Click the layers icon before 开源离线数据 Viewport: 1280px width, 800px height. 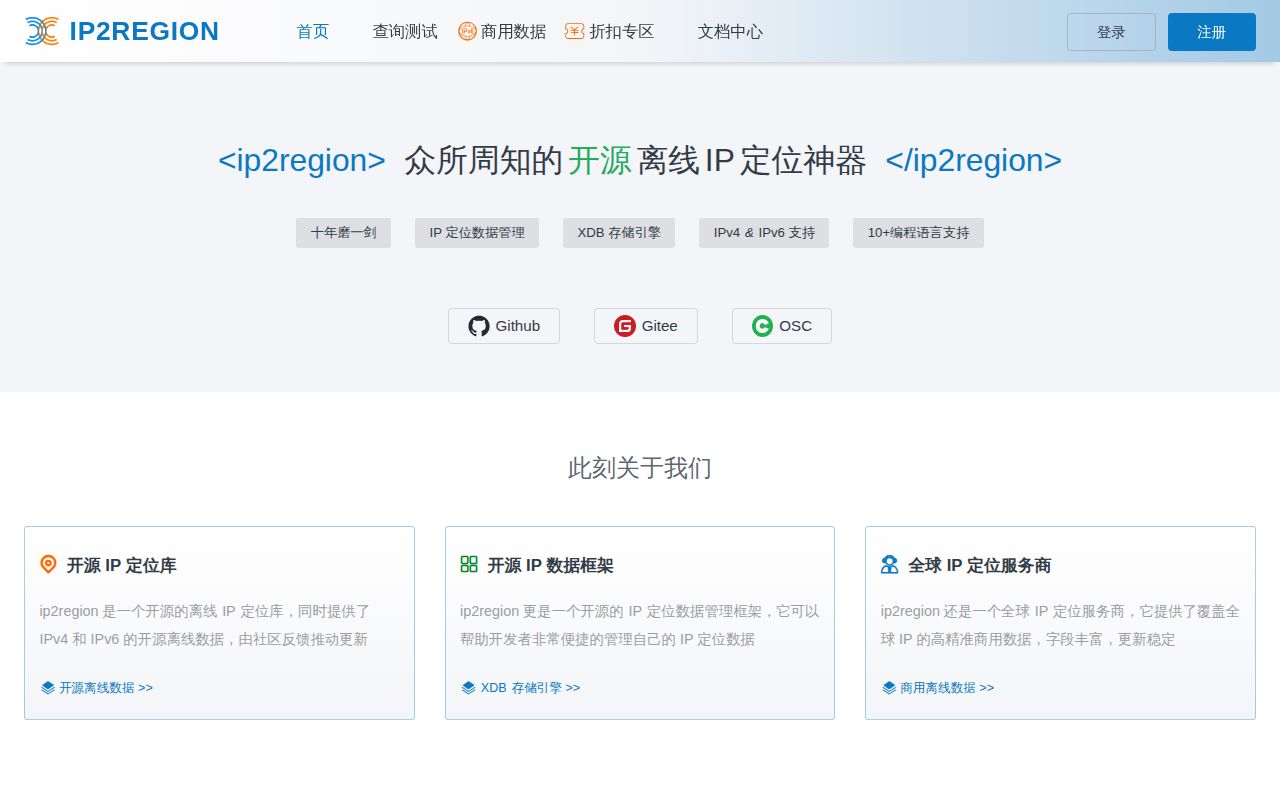click(47, 687)
